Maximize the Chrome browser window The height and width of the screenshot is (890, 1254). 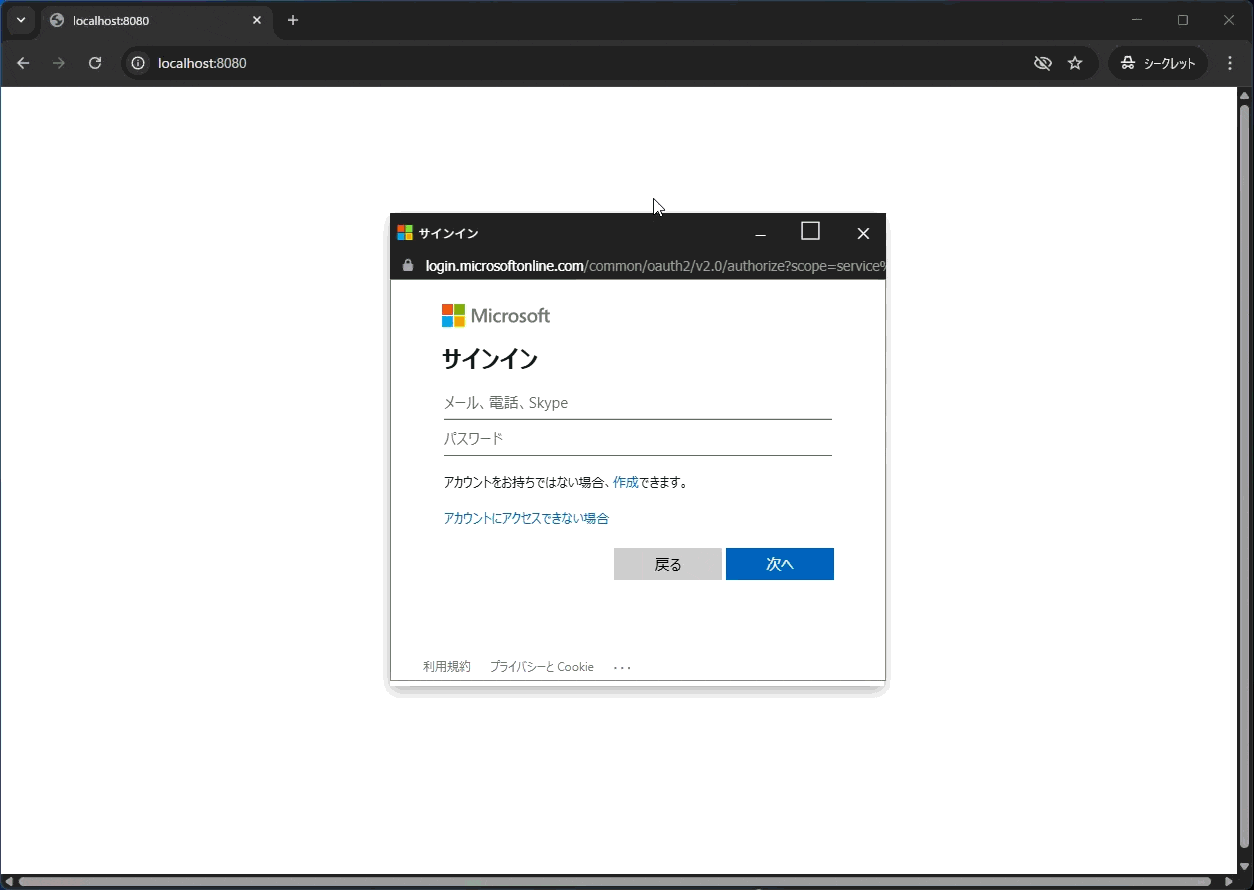click(1183, 20)
